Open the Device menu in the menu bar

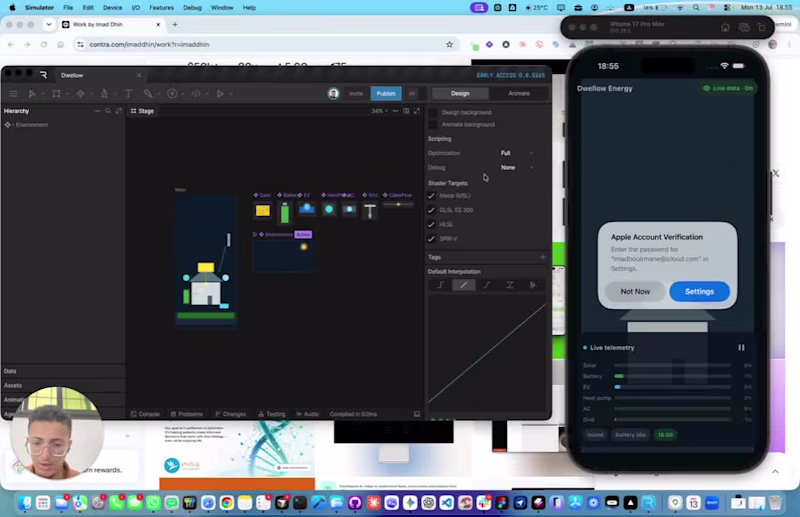(112, 8)
